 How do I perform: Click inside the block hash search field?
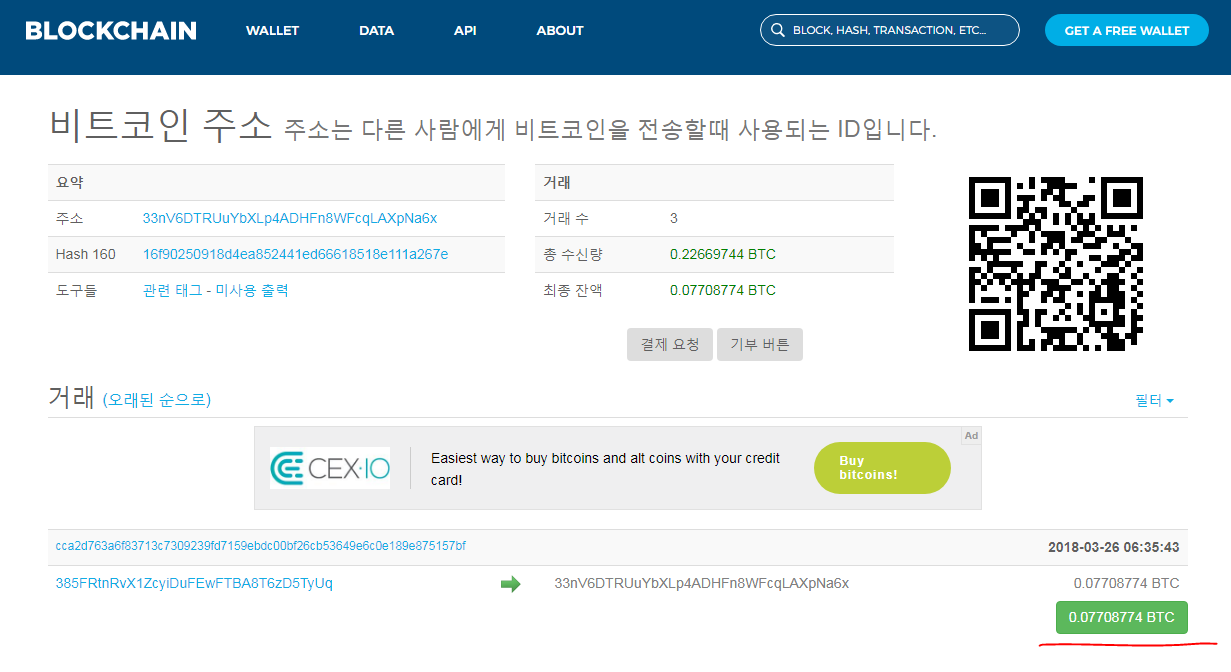890,30
